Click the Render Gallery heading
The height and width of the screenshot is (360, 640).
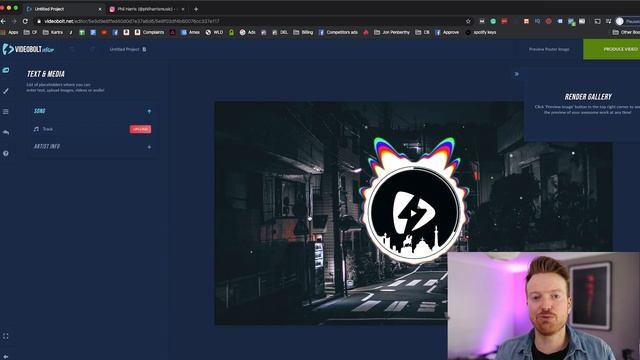tap(588, 97)
